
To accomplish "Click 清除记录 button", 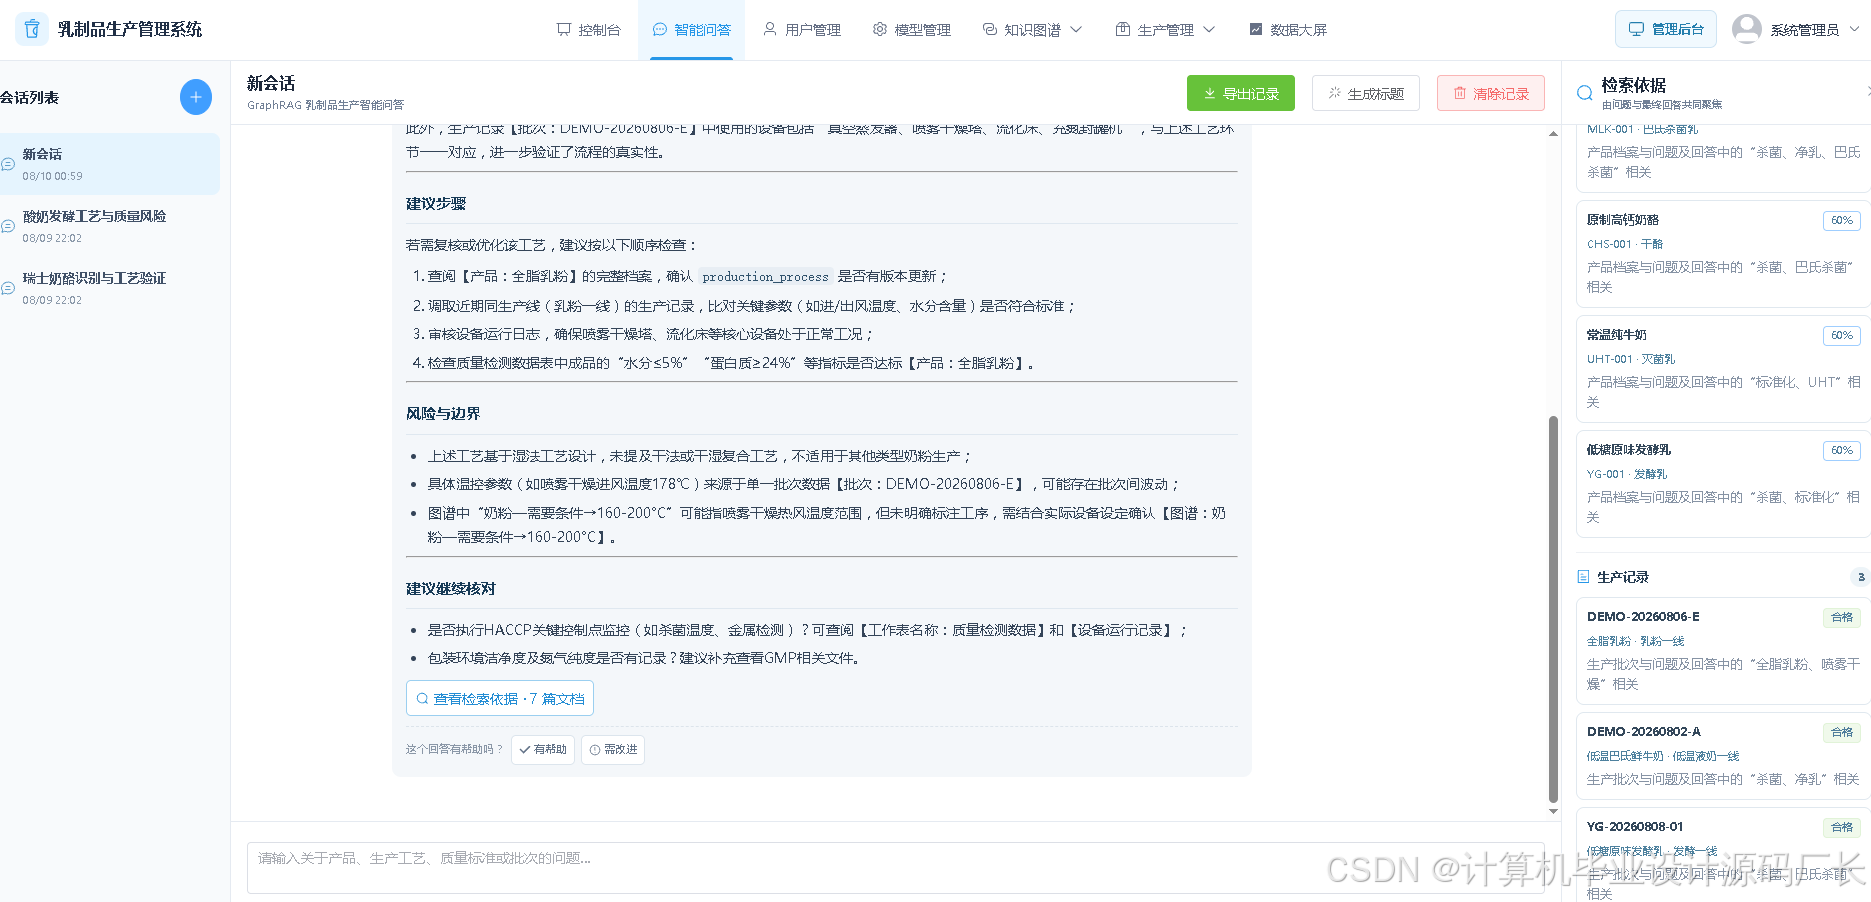I will point(1490,93).
